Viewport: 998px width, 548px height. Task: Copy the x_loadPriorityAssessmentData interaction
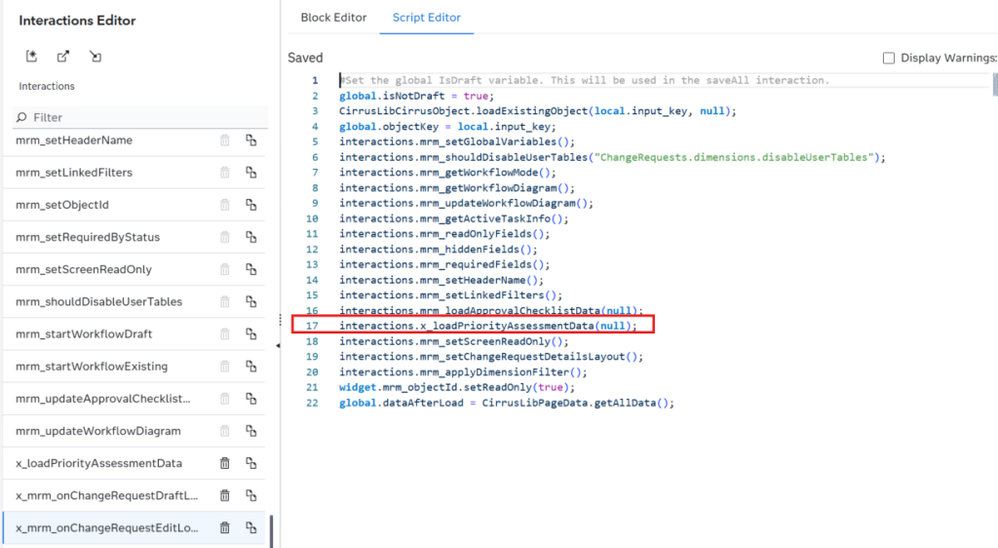251,463
